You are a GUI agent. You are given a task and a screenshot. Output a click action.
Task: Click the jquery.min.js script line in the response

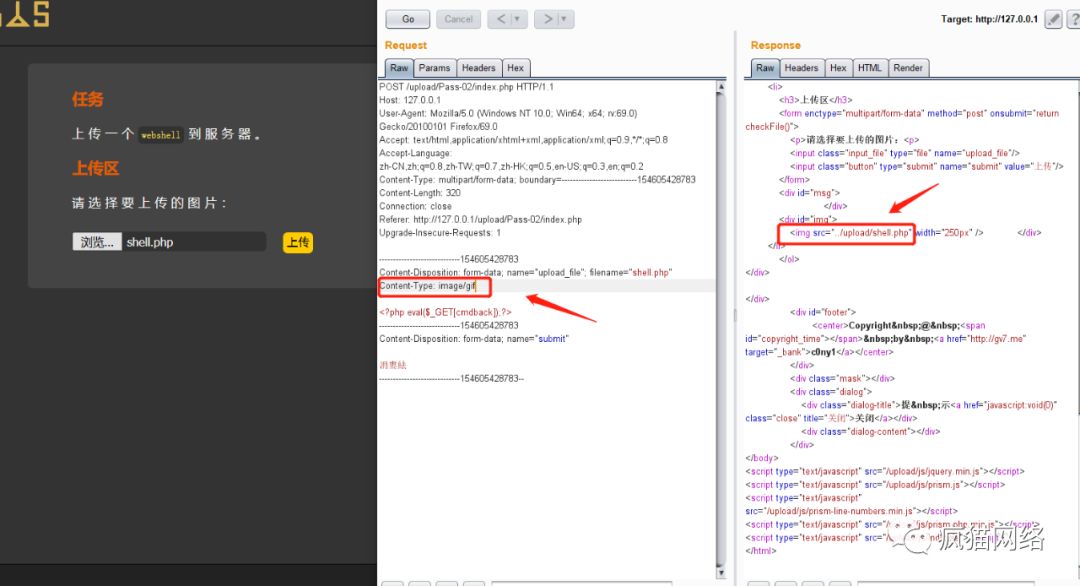tap(885, 471)
